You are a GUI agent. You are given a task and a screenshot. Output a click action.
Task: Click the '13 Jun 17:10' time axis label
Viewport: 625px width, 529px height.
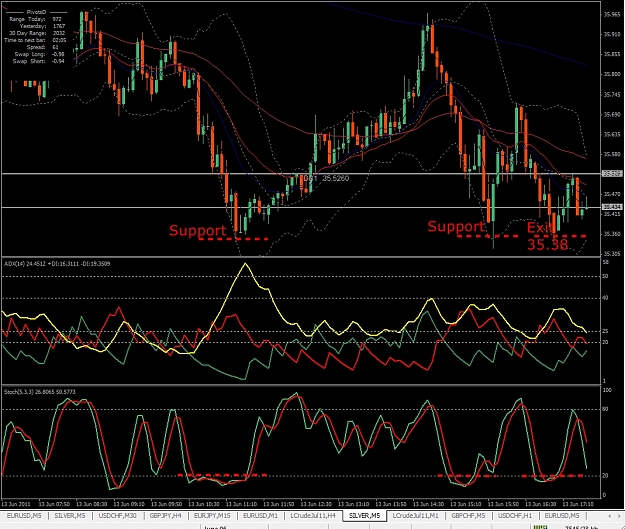[578, 504]
